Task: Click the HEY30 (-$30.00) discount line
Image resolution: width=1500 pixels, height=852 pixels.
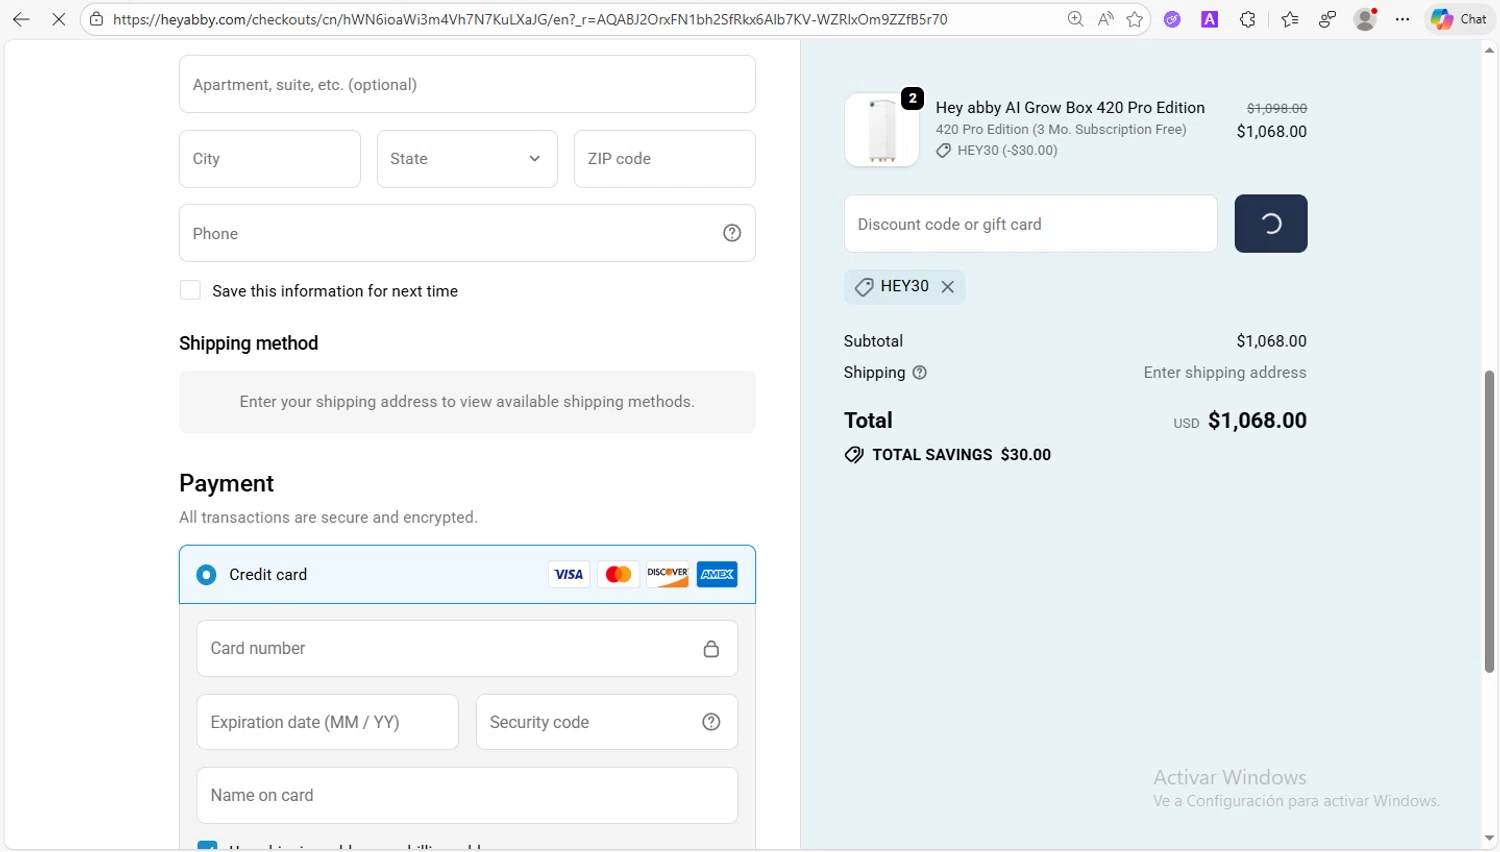Action: (997, 150)
